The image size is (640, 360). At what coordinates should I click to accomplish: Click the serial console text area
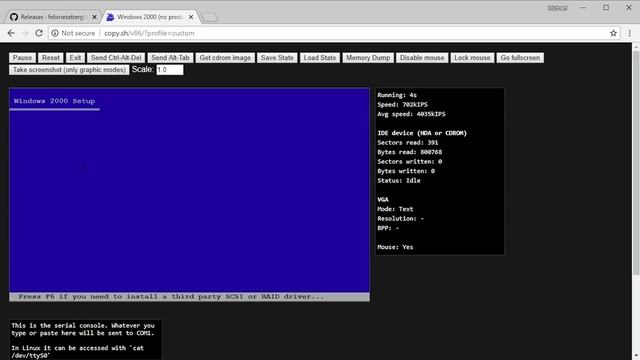tap(86, 339)
